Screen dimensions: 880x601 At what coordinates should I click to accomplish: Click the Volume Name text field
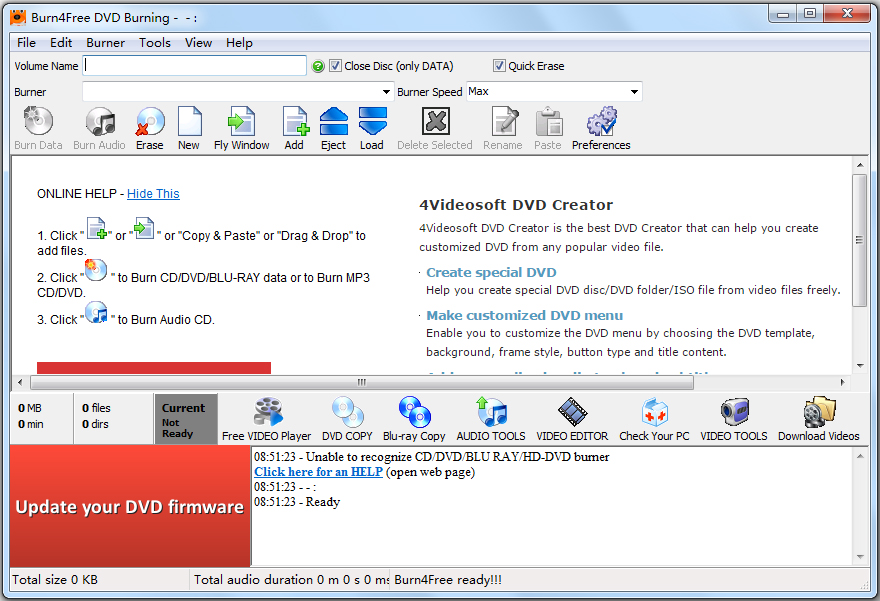click(195, 66)
